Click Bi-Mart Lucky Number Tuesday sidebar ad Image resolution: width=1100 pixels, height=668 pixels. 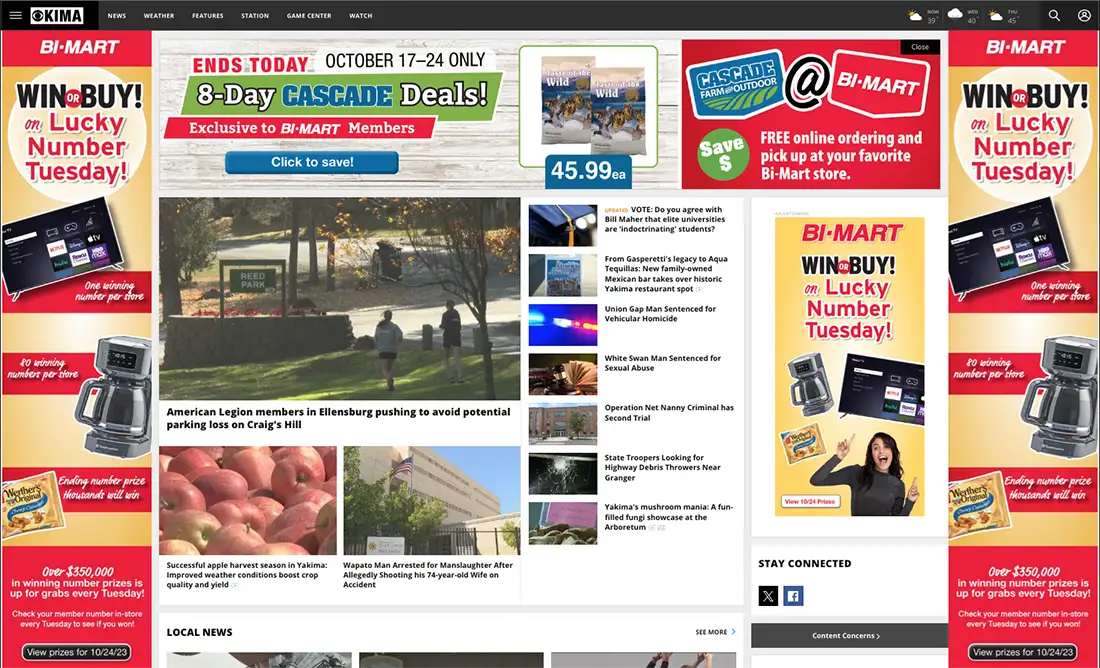point(850,366)
